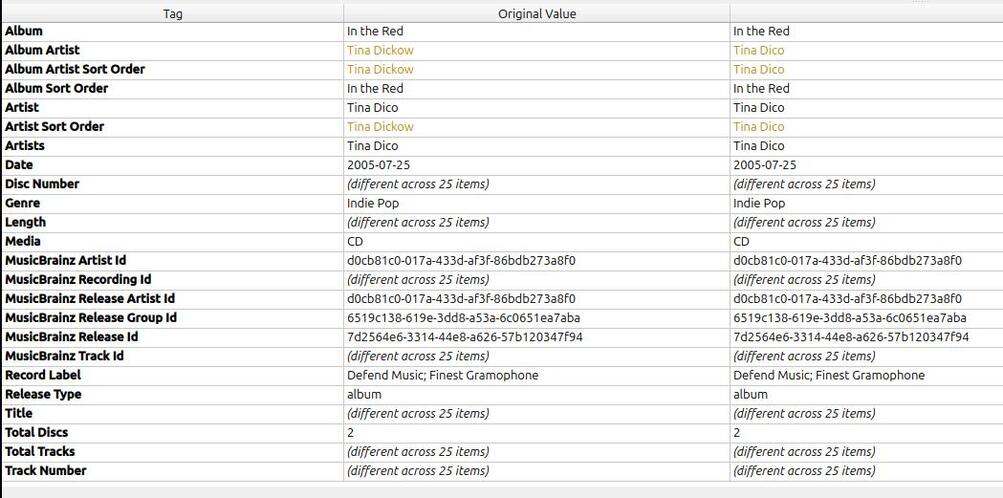Click the Title tag name cell

[19, 413]
